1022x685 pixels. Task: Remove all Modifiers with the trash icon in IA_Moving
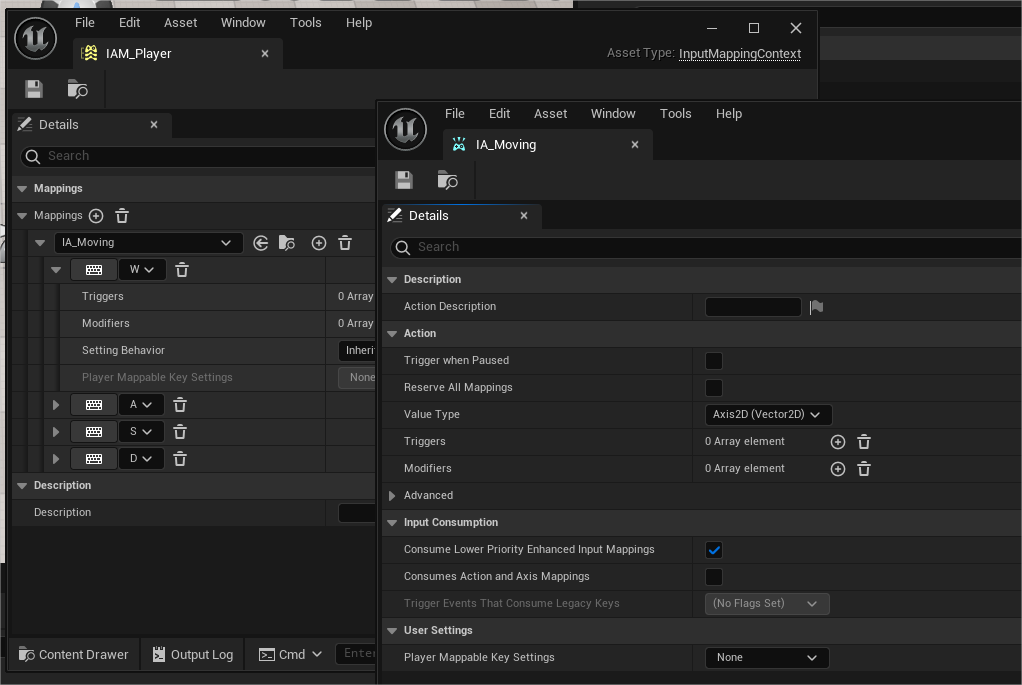864,469
